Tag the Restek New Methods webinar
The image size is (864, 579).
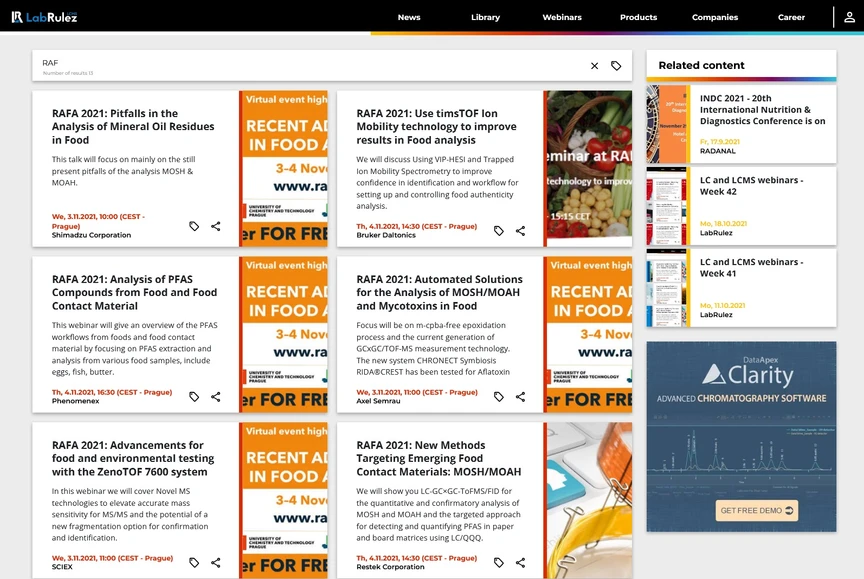coord(499,562)
